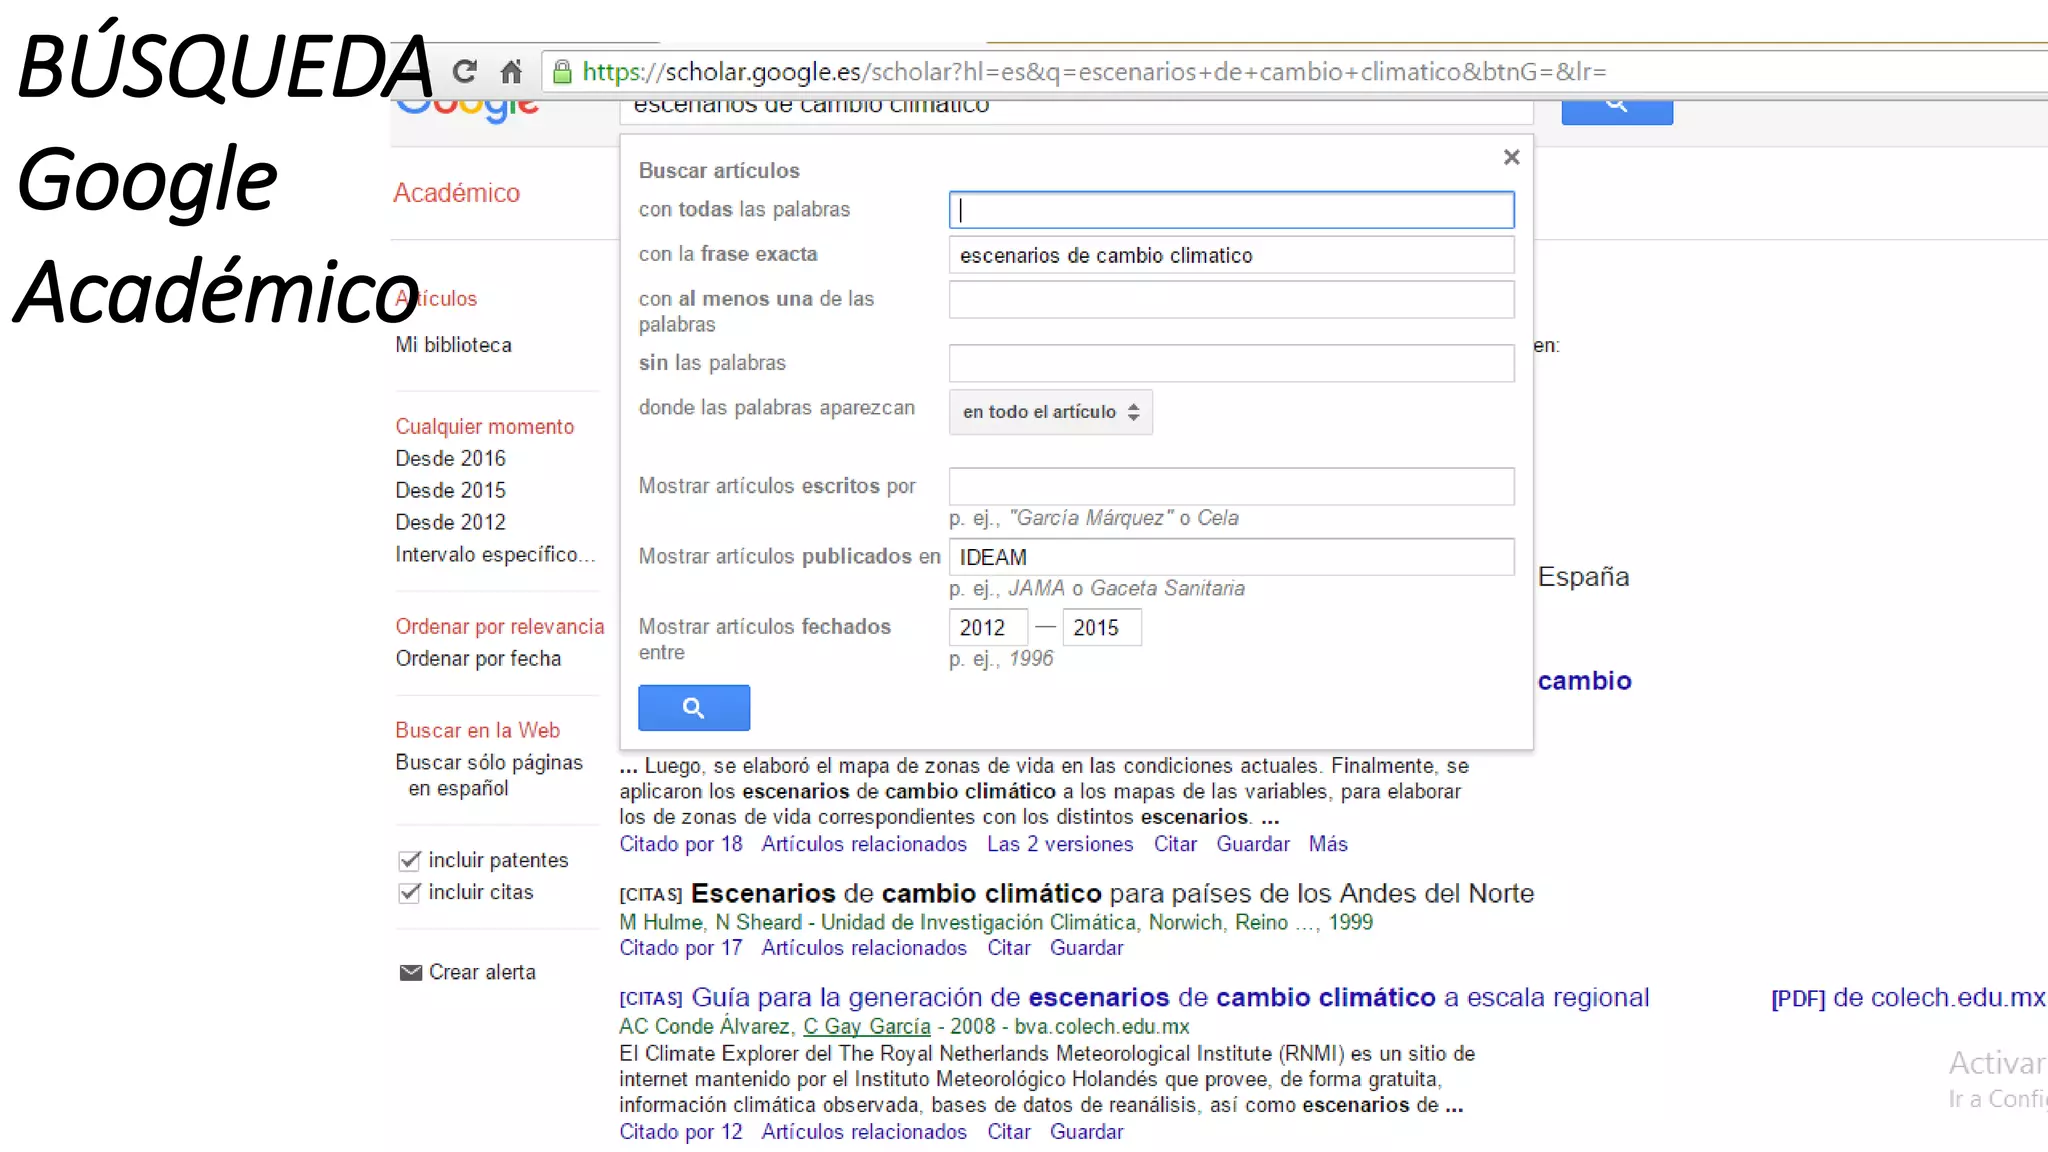The width and height of the screenshot is (2048, 1152).
Task: Open 'Las 2 versiones' link
Action: point(1060,844)
